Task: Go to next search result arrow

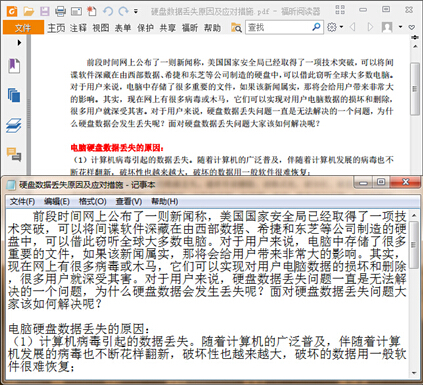Action: point(370,27)
